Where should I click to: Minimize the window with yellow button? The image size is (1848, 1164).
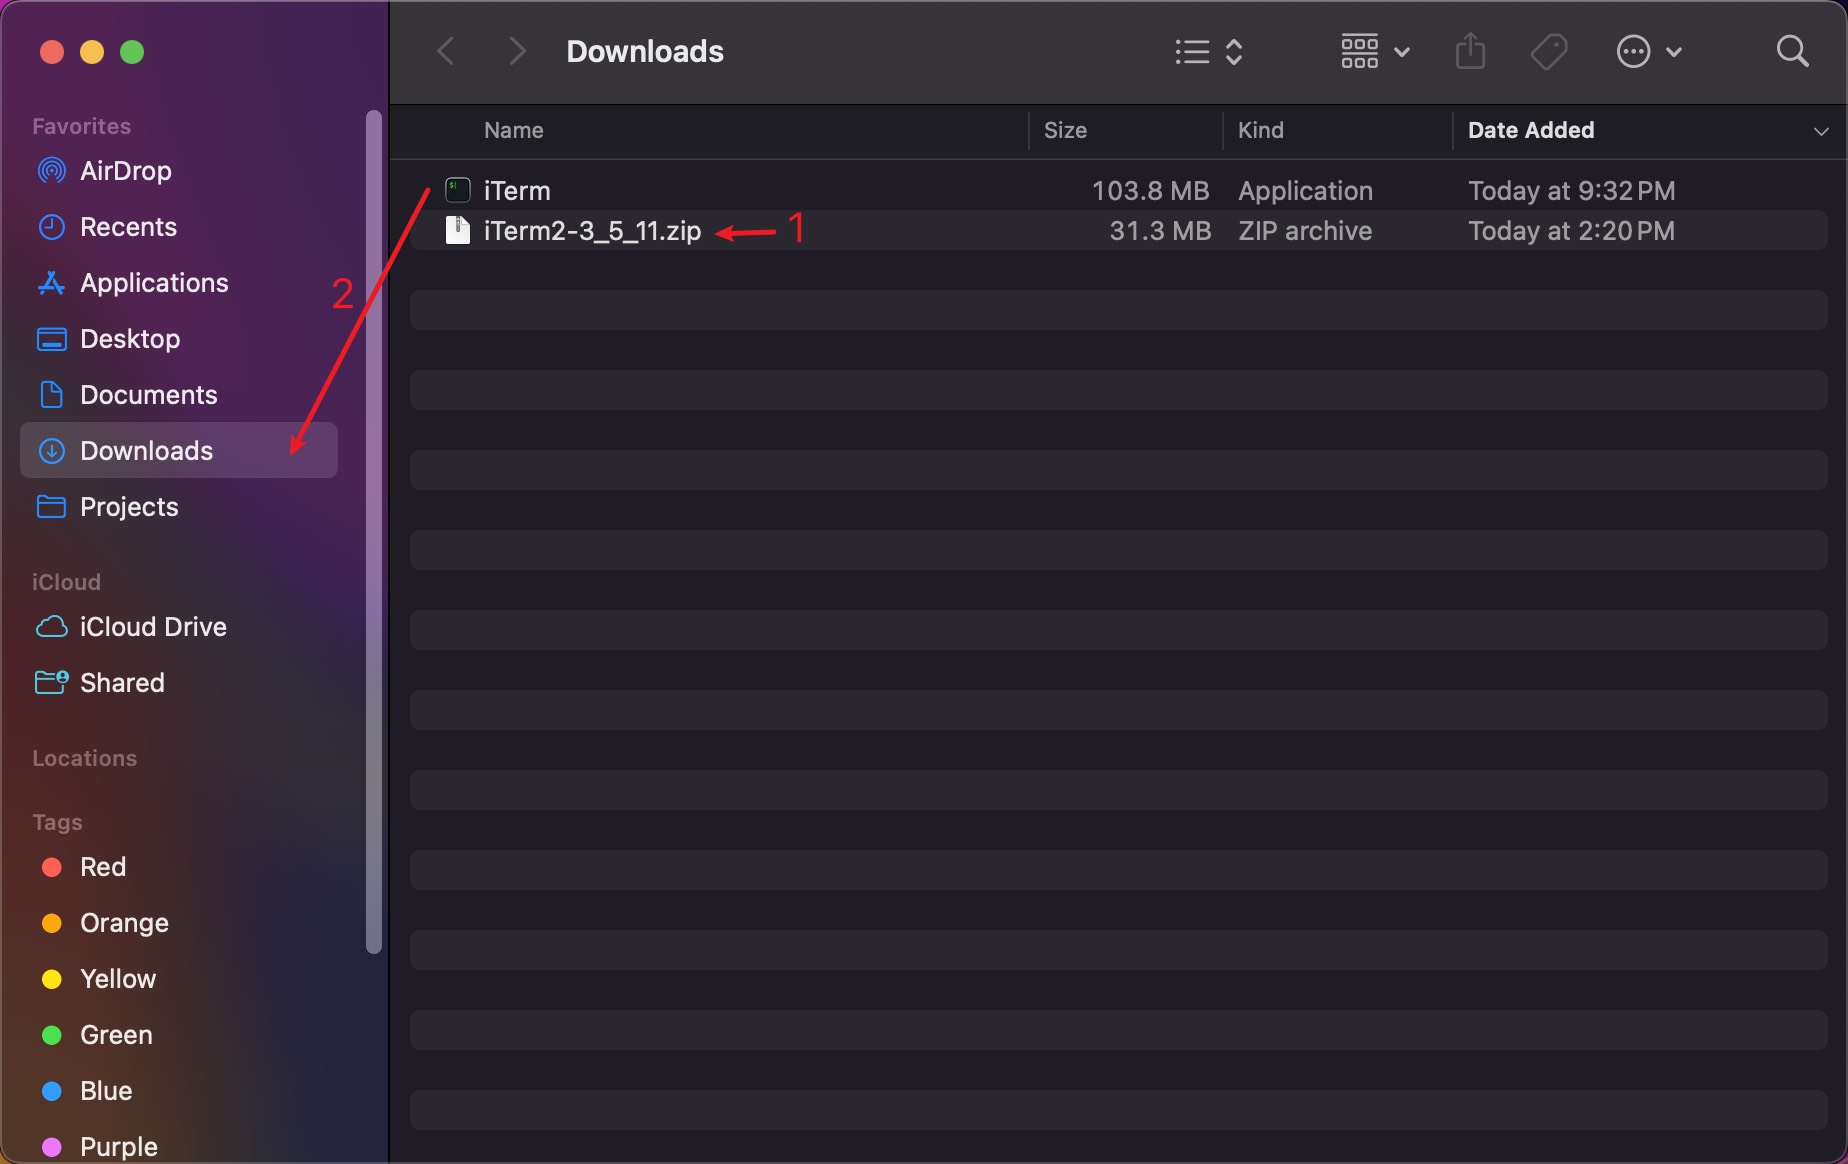(x=92, y=52)
